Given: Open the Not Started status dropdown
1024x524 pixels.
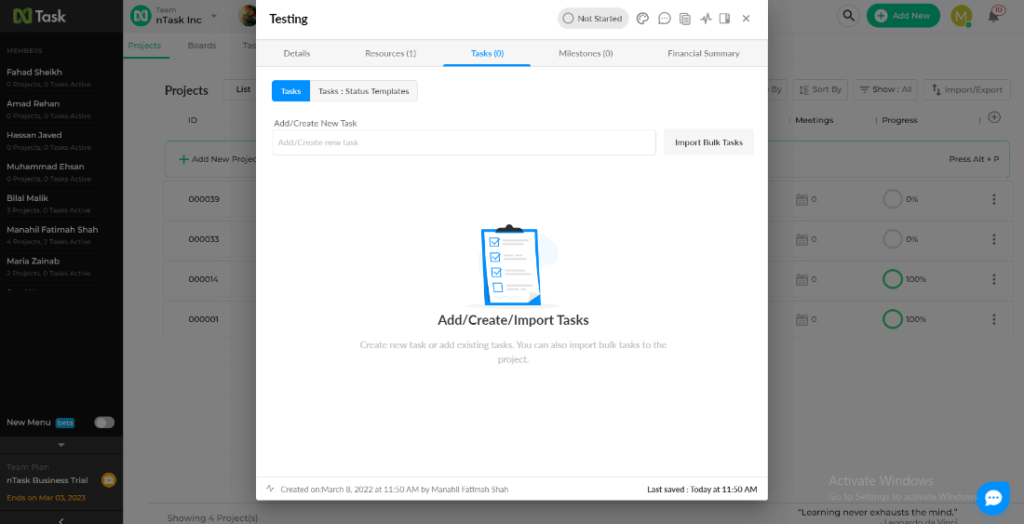Looking at the screenshot, I should [593, 18].
